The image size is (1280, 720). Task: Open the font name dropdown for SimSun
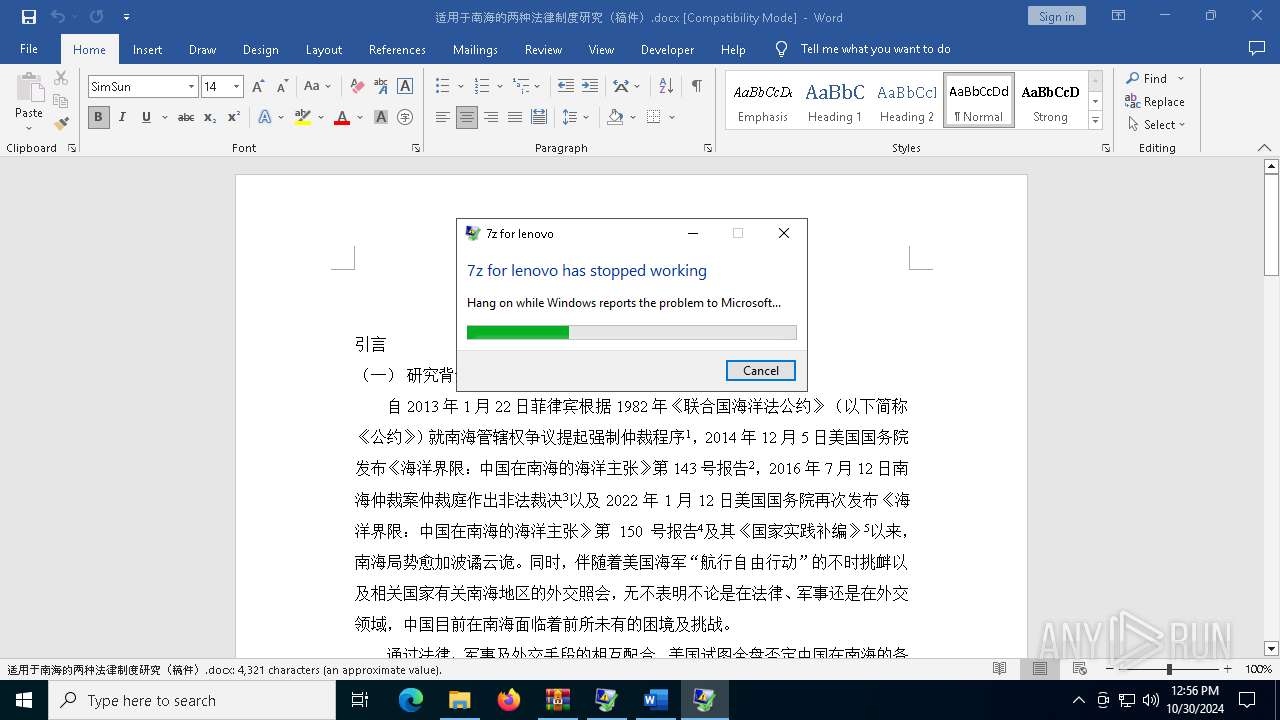(x=191, y=87)
